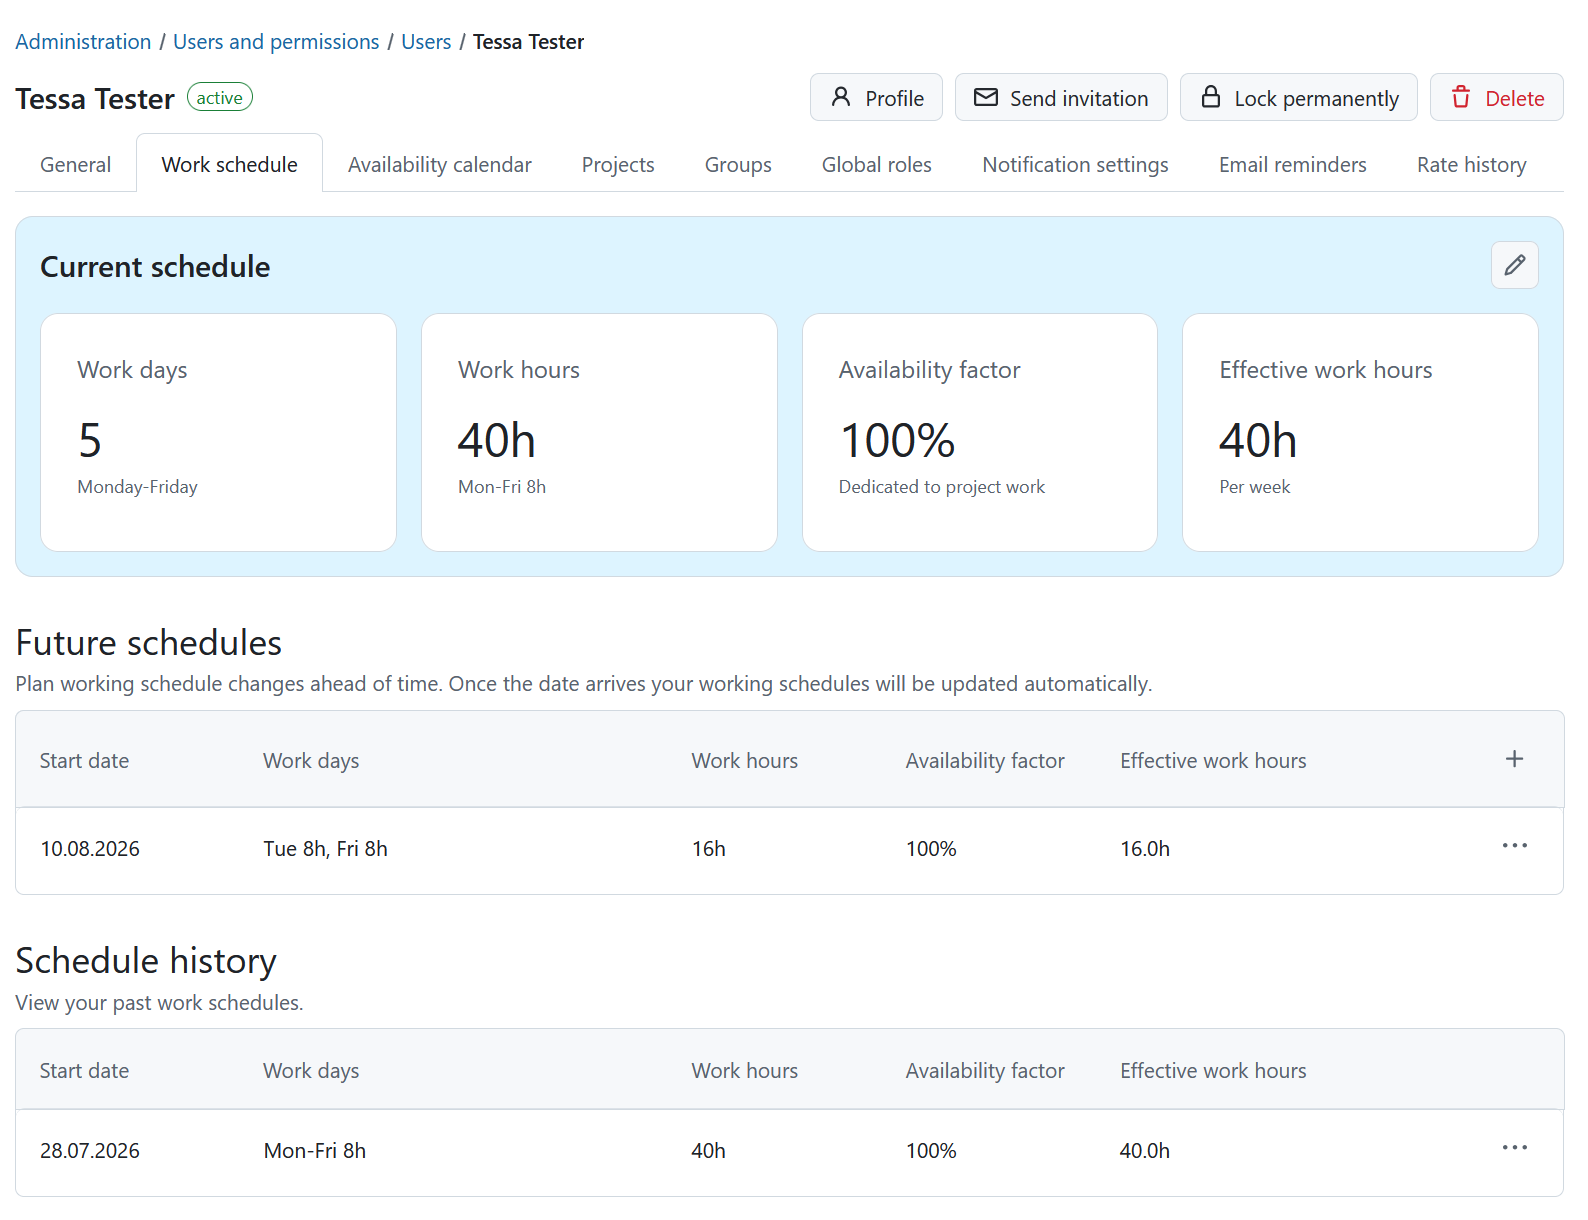Click the 'Tessa Tester' breadcrumb text
The height and width of the screenshot is (1220, 1588).
(528, 42)
